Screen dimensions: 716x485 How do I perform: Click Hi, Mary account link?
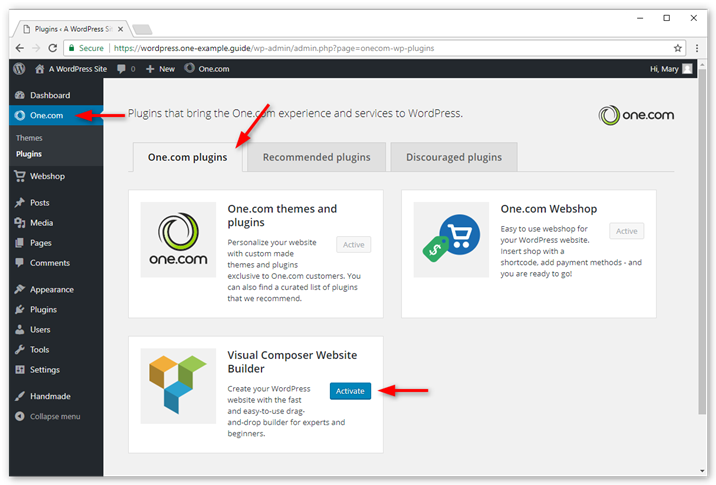click(x=664, y=69)
